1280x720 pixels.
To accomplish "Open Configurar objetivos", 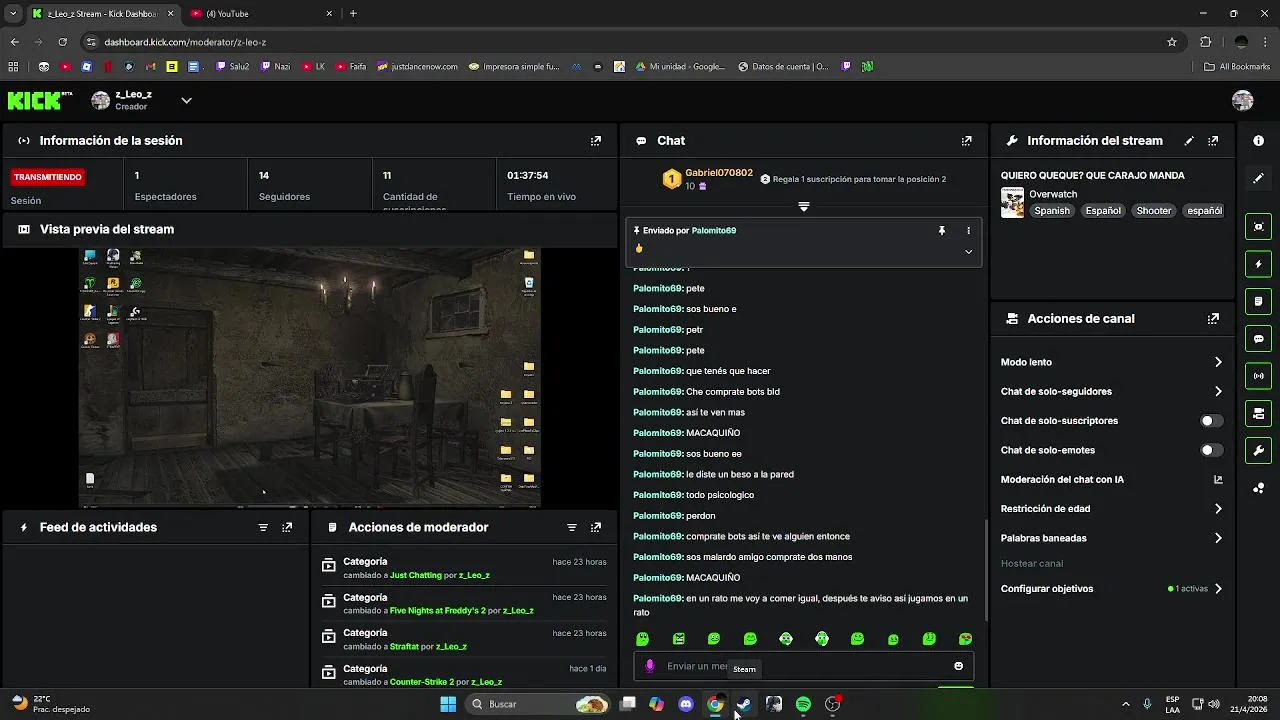I will tap(1111, 589).
